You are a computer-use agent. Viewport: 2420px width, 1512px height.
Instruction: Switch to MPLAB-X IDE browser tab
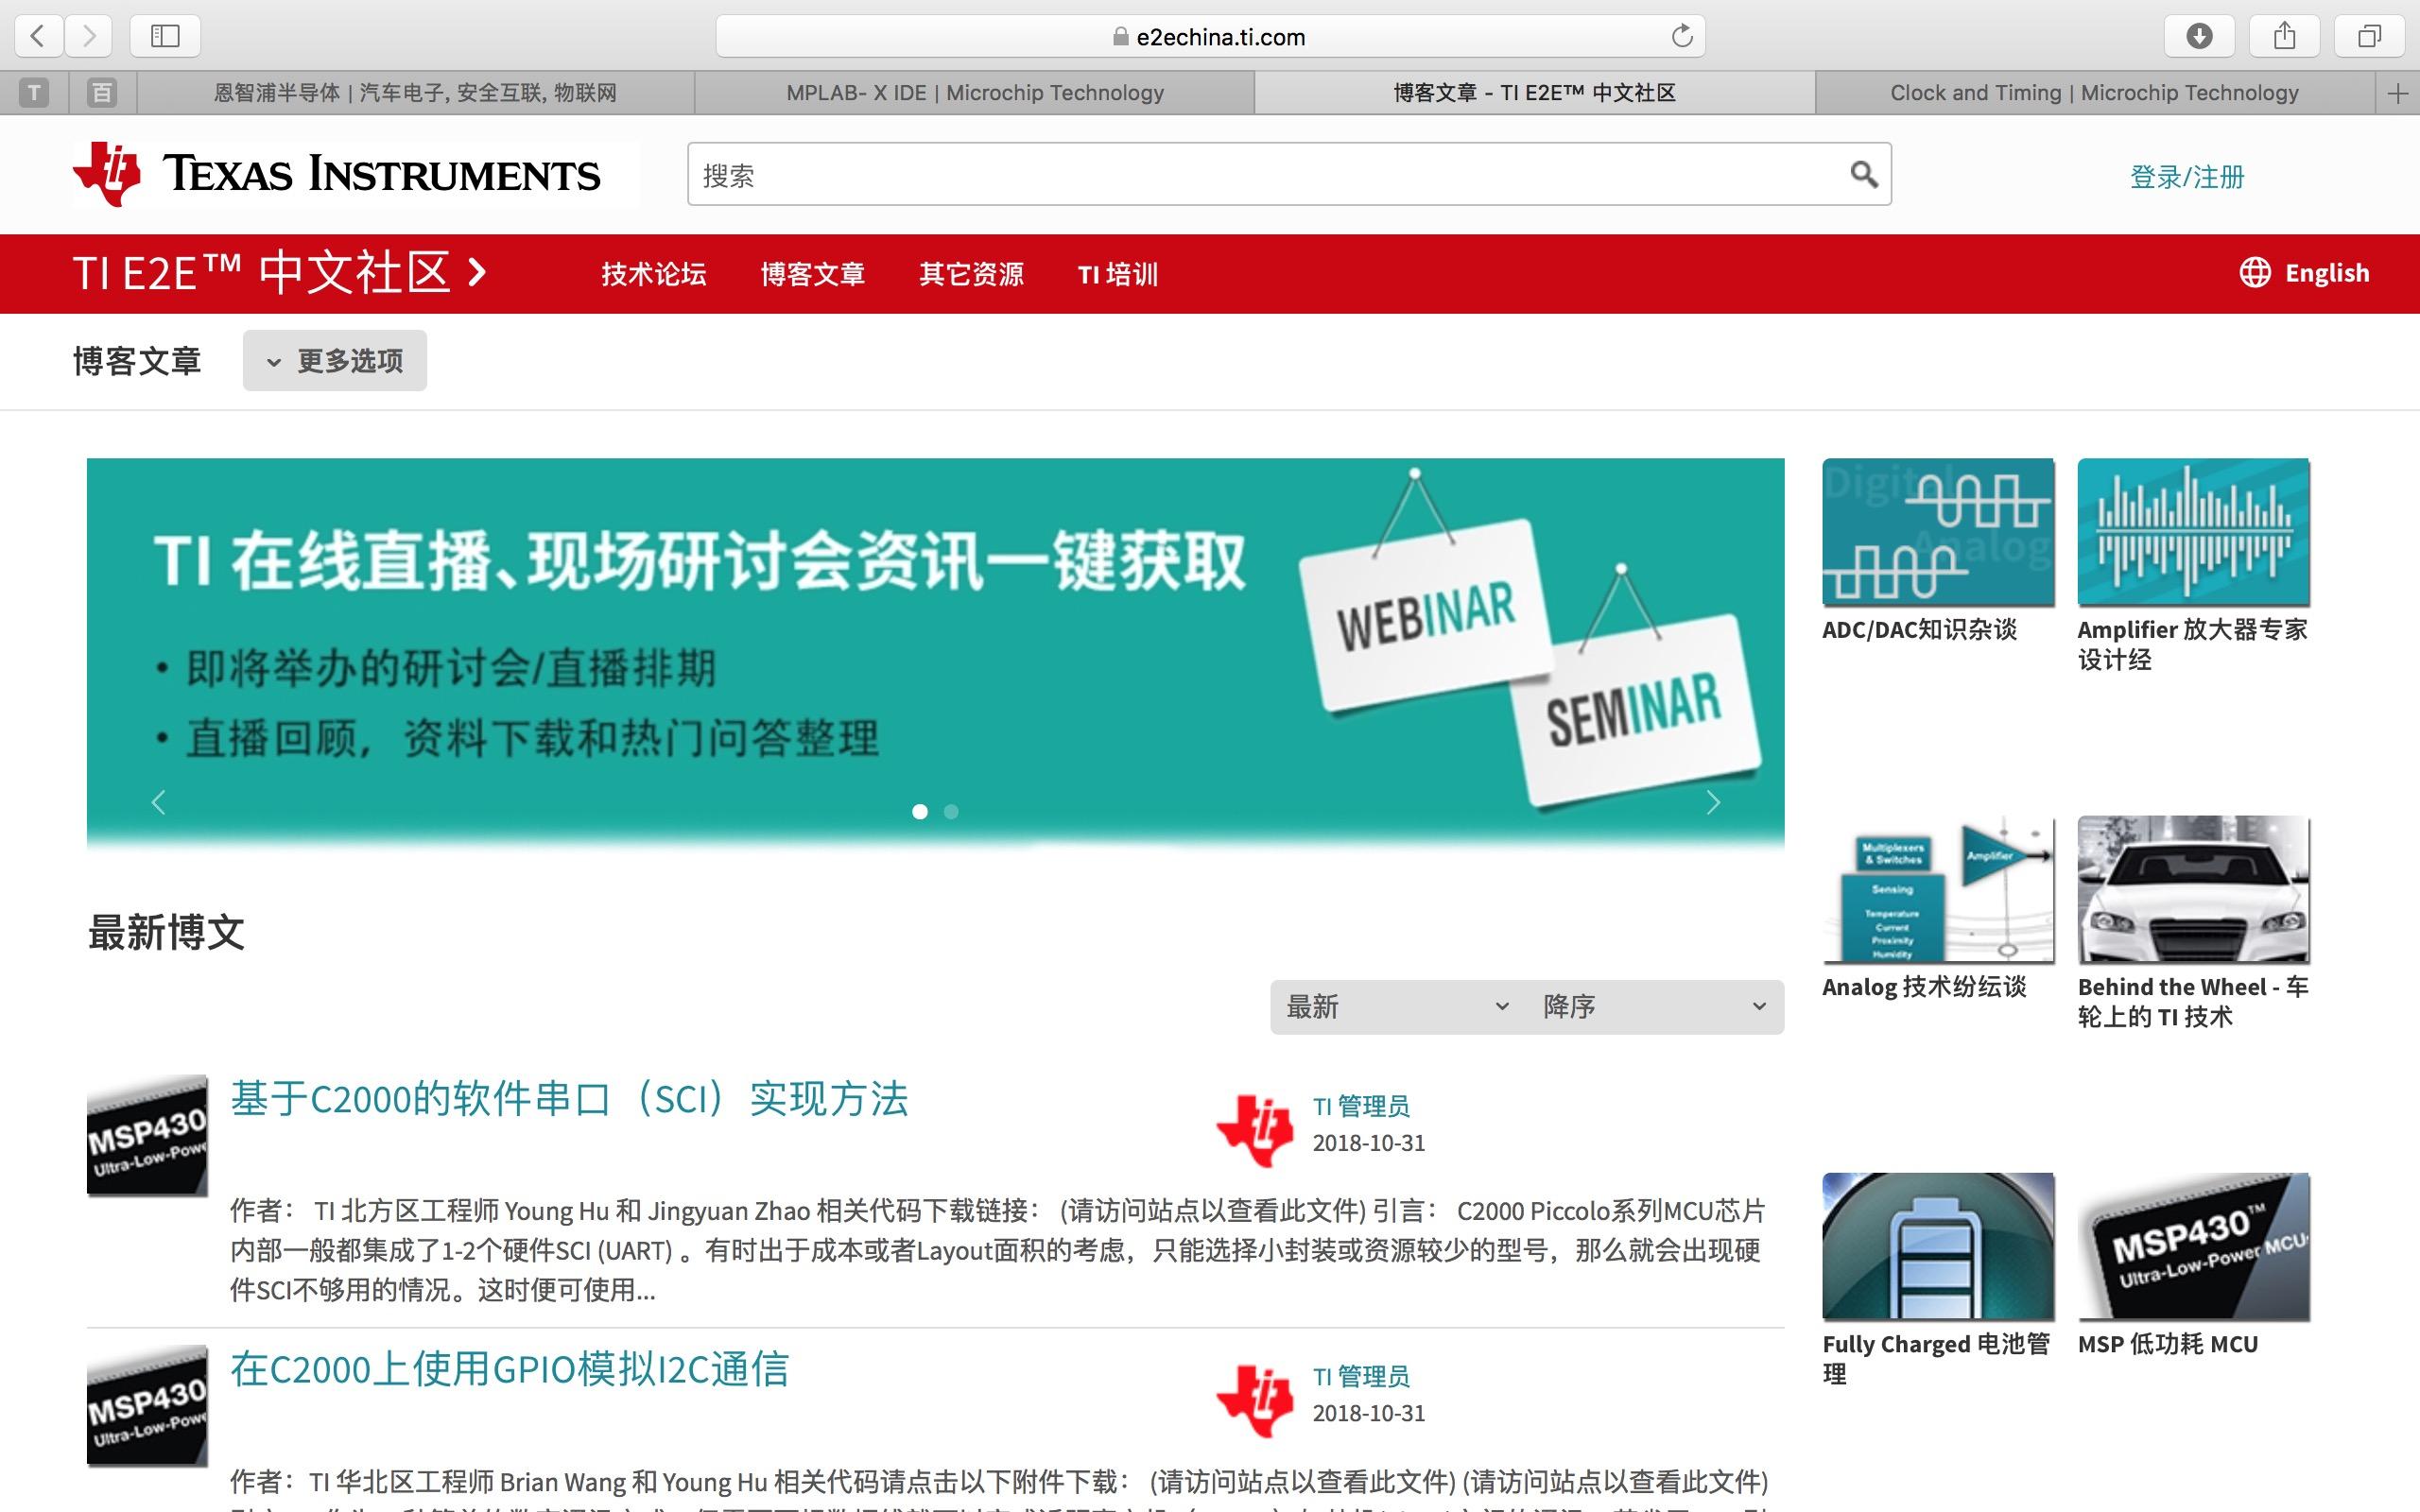coord(974,94)
